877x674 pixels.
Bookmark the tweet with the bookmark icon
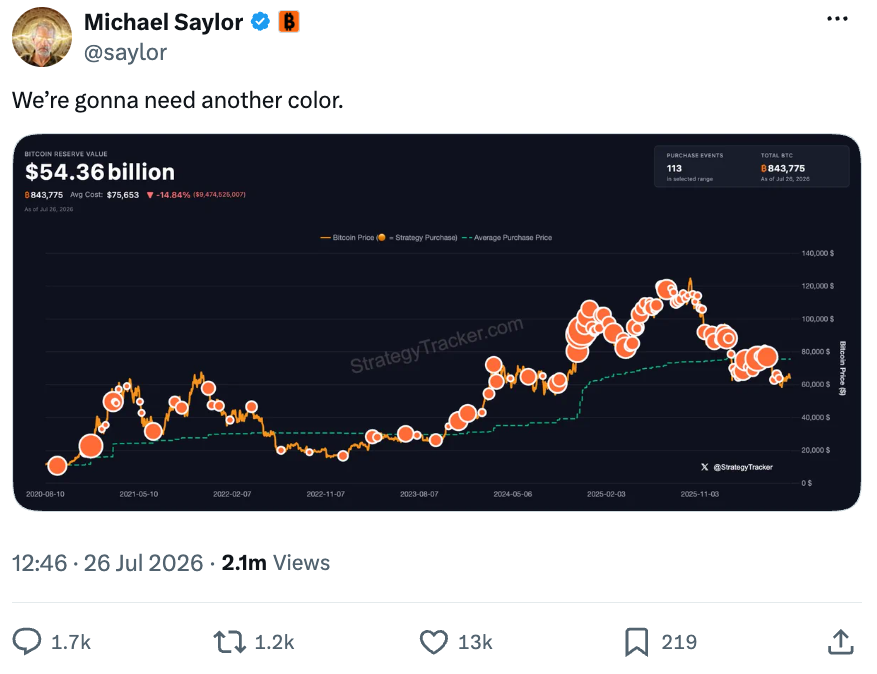636,642
